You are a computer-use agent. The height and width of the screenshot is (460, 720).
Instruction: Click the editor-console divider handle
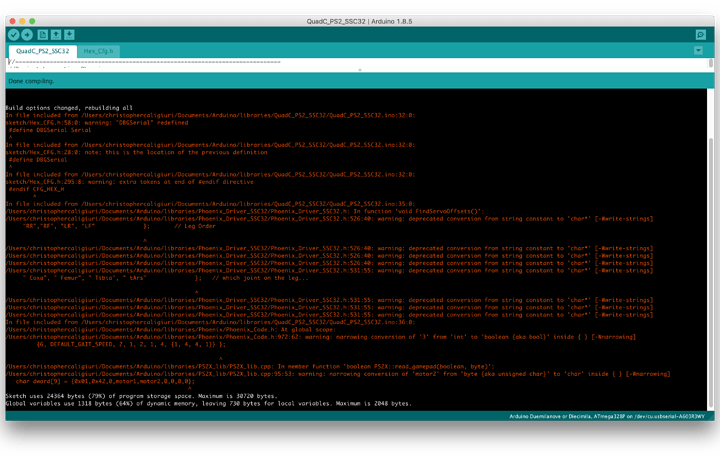click(x=360, y=70)
